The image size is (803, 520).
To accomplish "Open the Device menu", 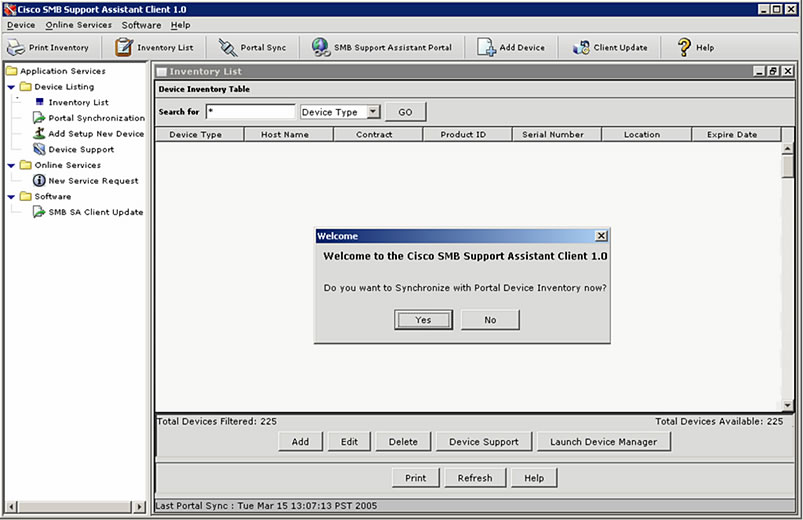I will [x=21, y=25].
